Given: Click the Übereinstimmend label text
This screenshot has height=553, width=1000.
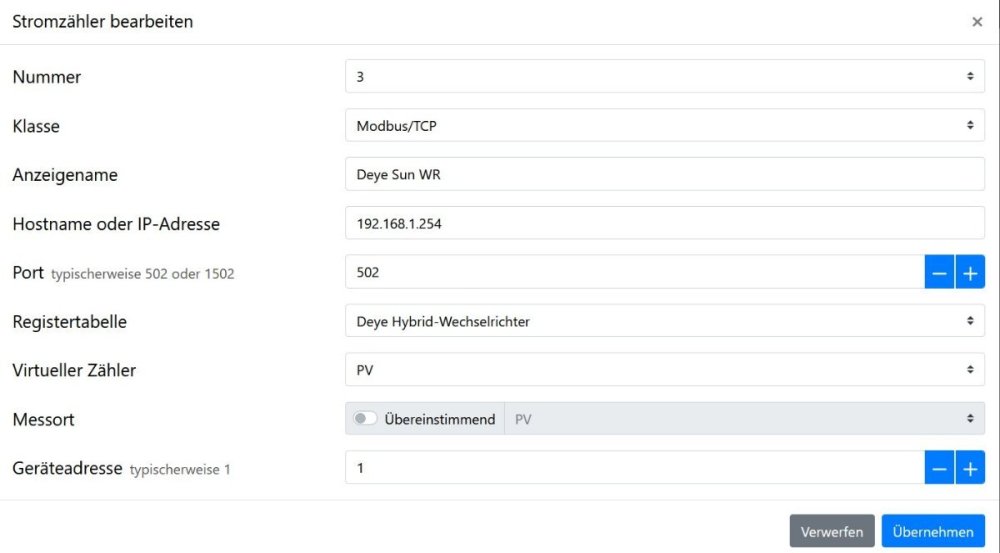Looking at the screenshot, I should 440,419.
